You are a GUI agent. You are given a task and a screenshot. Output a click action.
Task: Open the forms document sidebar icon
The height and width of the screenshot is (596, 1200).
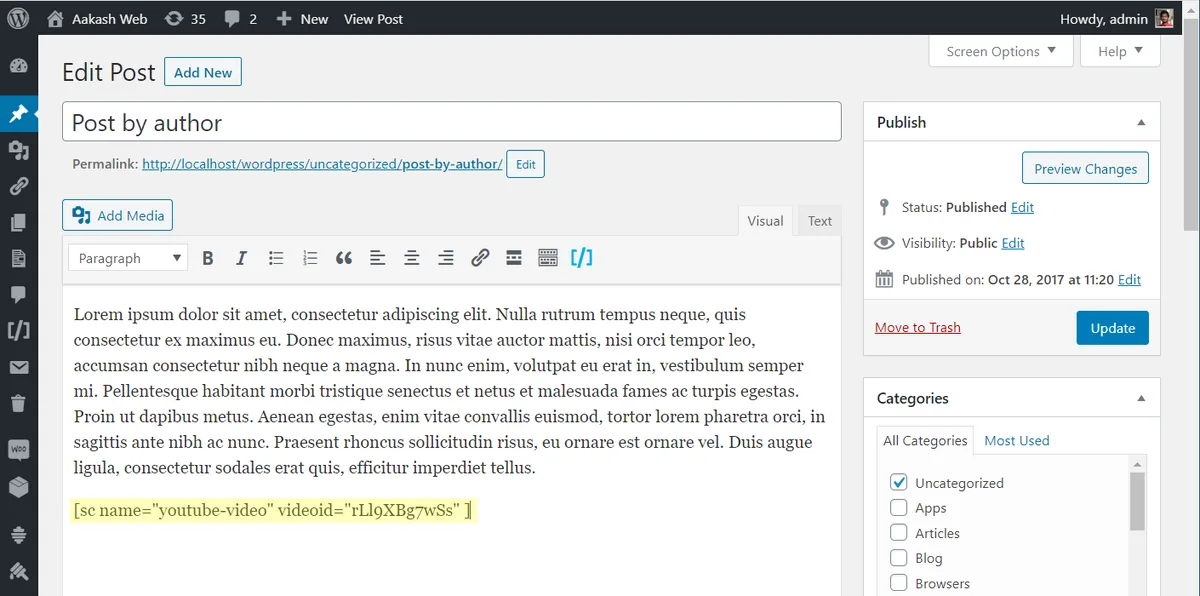[x=18, y=258]
